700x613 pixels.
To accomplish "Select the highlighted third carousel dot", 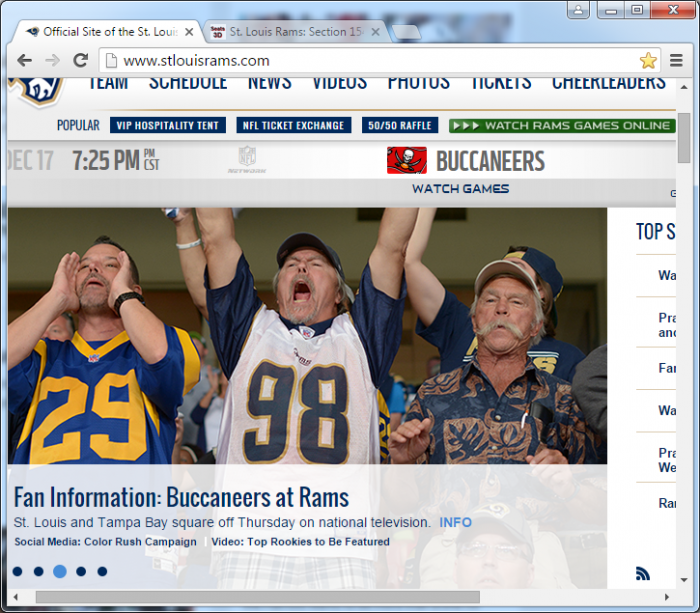I will pyautogui.click(x=60, y=571).
